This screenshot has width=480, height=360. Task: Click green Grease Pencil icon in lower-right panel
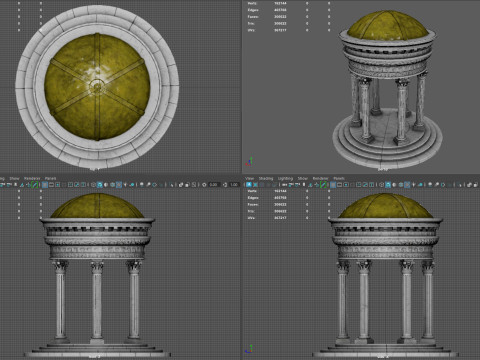[323, 184]
